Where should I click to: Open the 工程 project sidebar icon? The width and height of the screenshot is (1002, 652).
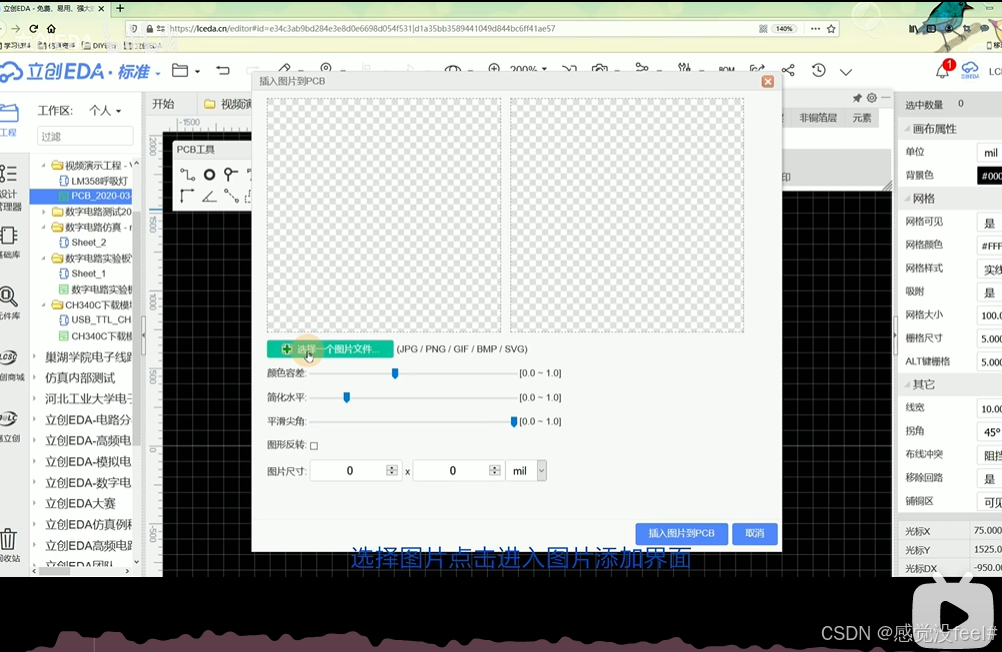click(x=9, y=120)
